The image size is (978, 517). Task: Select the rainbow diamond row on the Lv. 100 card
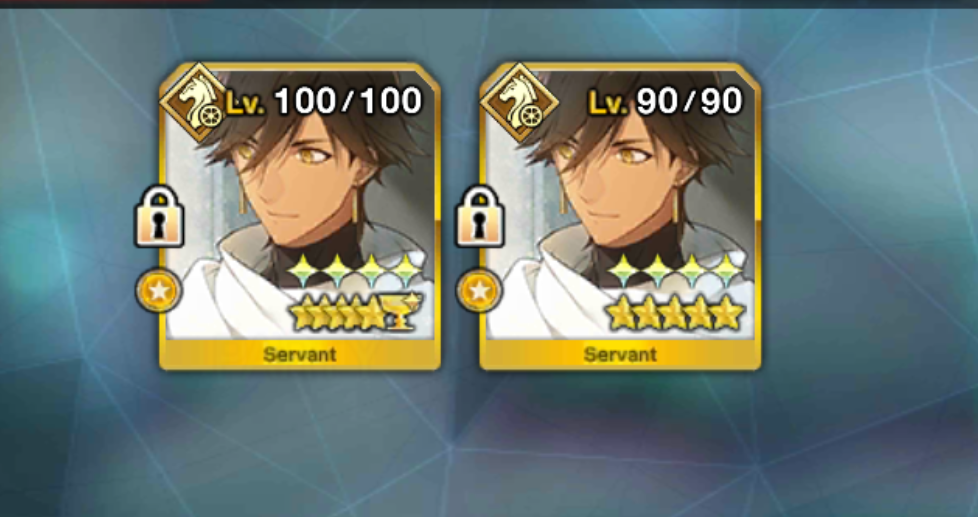[356, 270]
